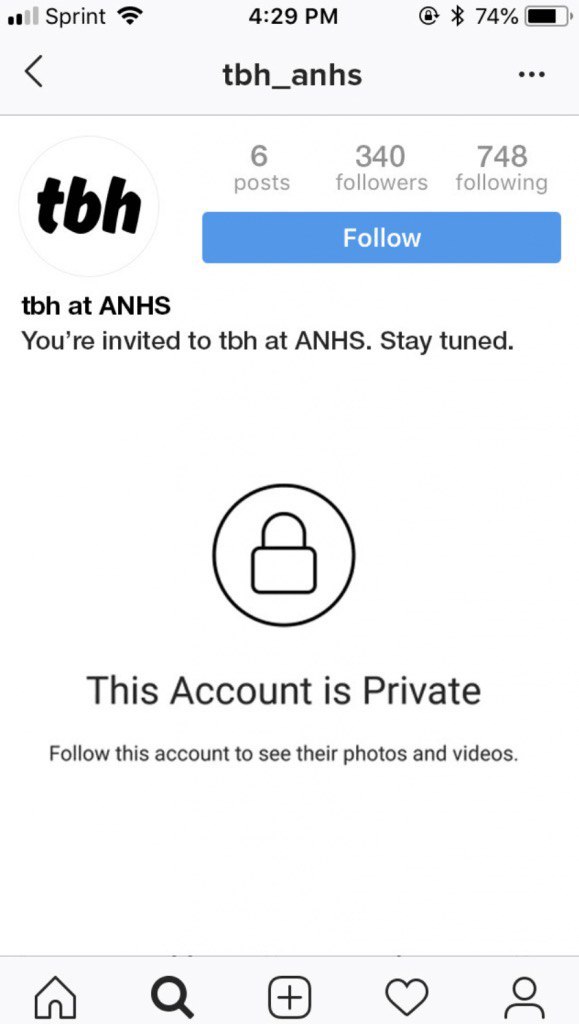Tap the 6 posts count
Viewport: 579px width, 1024px height.
click(x=261, y=168)
